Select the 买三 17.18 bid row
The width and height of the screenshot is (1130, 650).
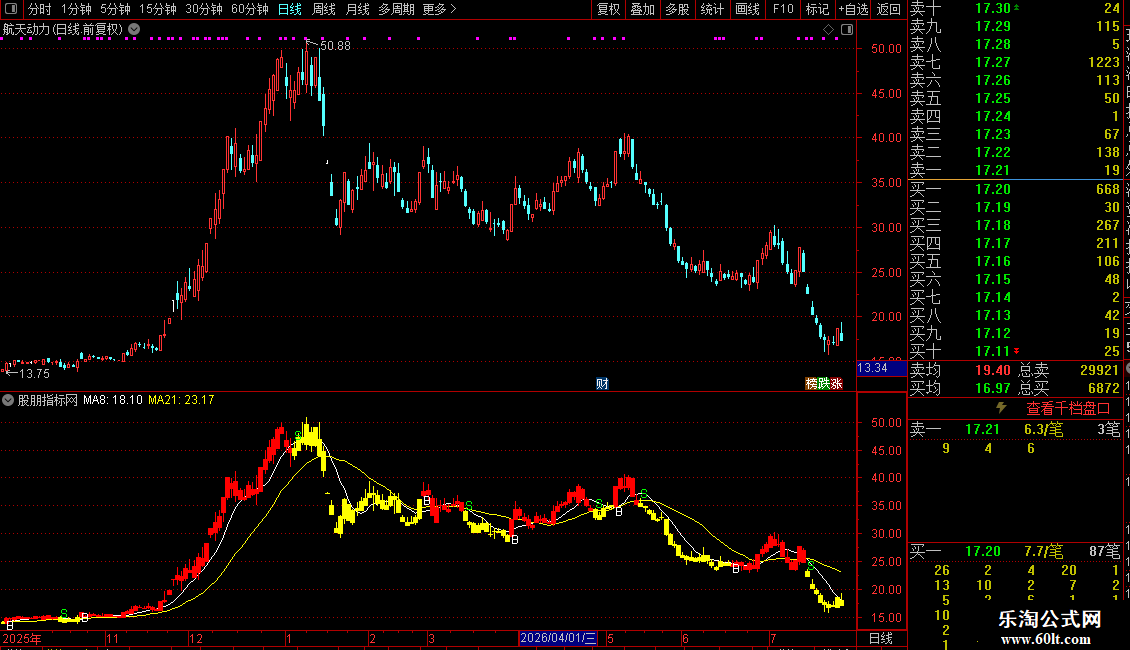(x=1015, y=225)
